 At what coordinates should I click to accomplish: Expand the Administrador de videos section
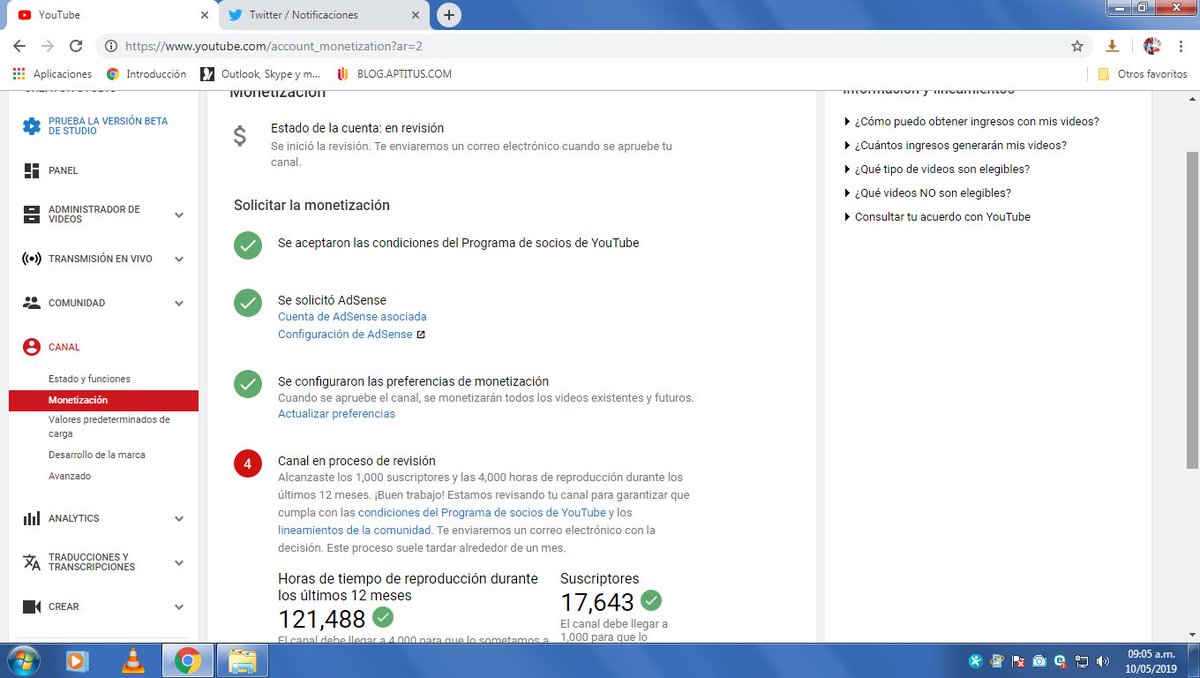pyautogui.click(x=179, y=215)
